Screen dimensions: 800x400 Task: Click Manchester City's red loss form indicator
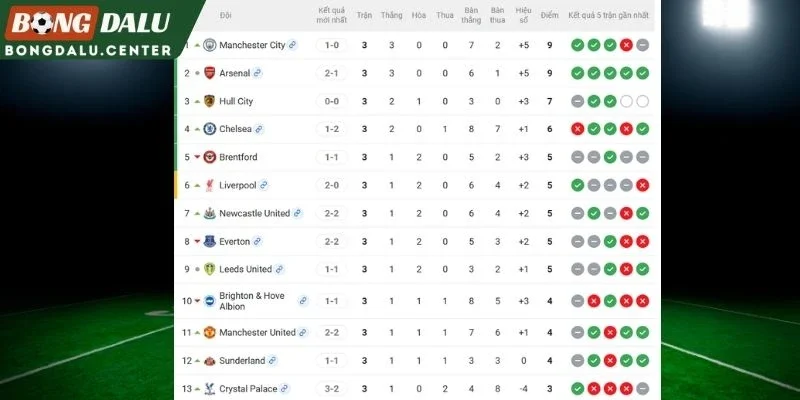pos(627,45)
